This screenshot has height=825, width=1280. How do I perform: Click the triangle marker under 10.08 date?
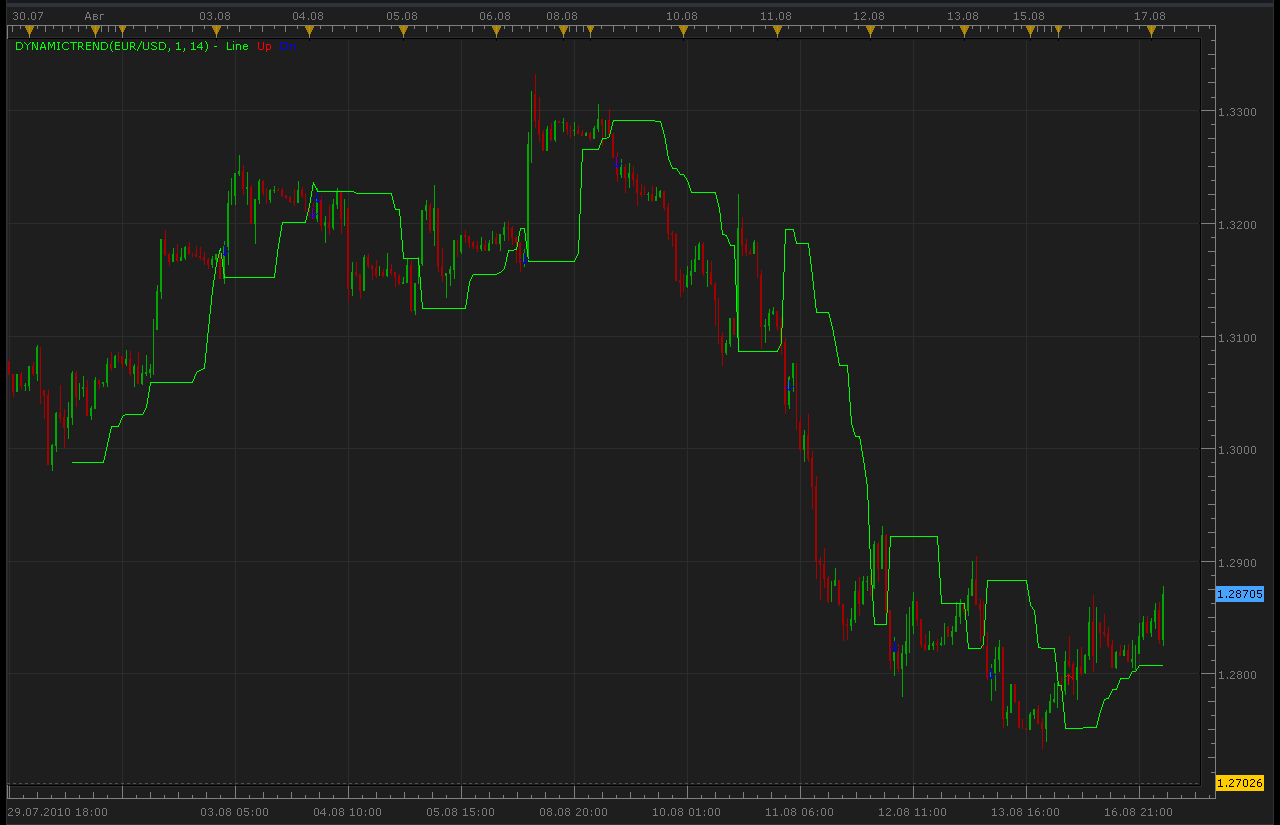click(683, 31)
